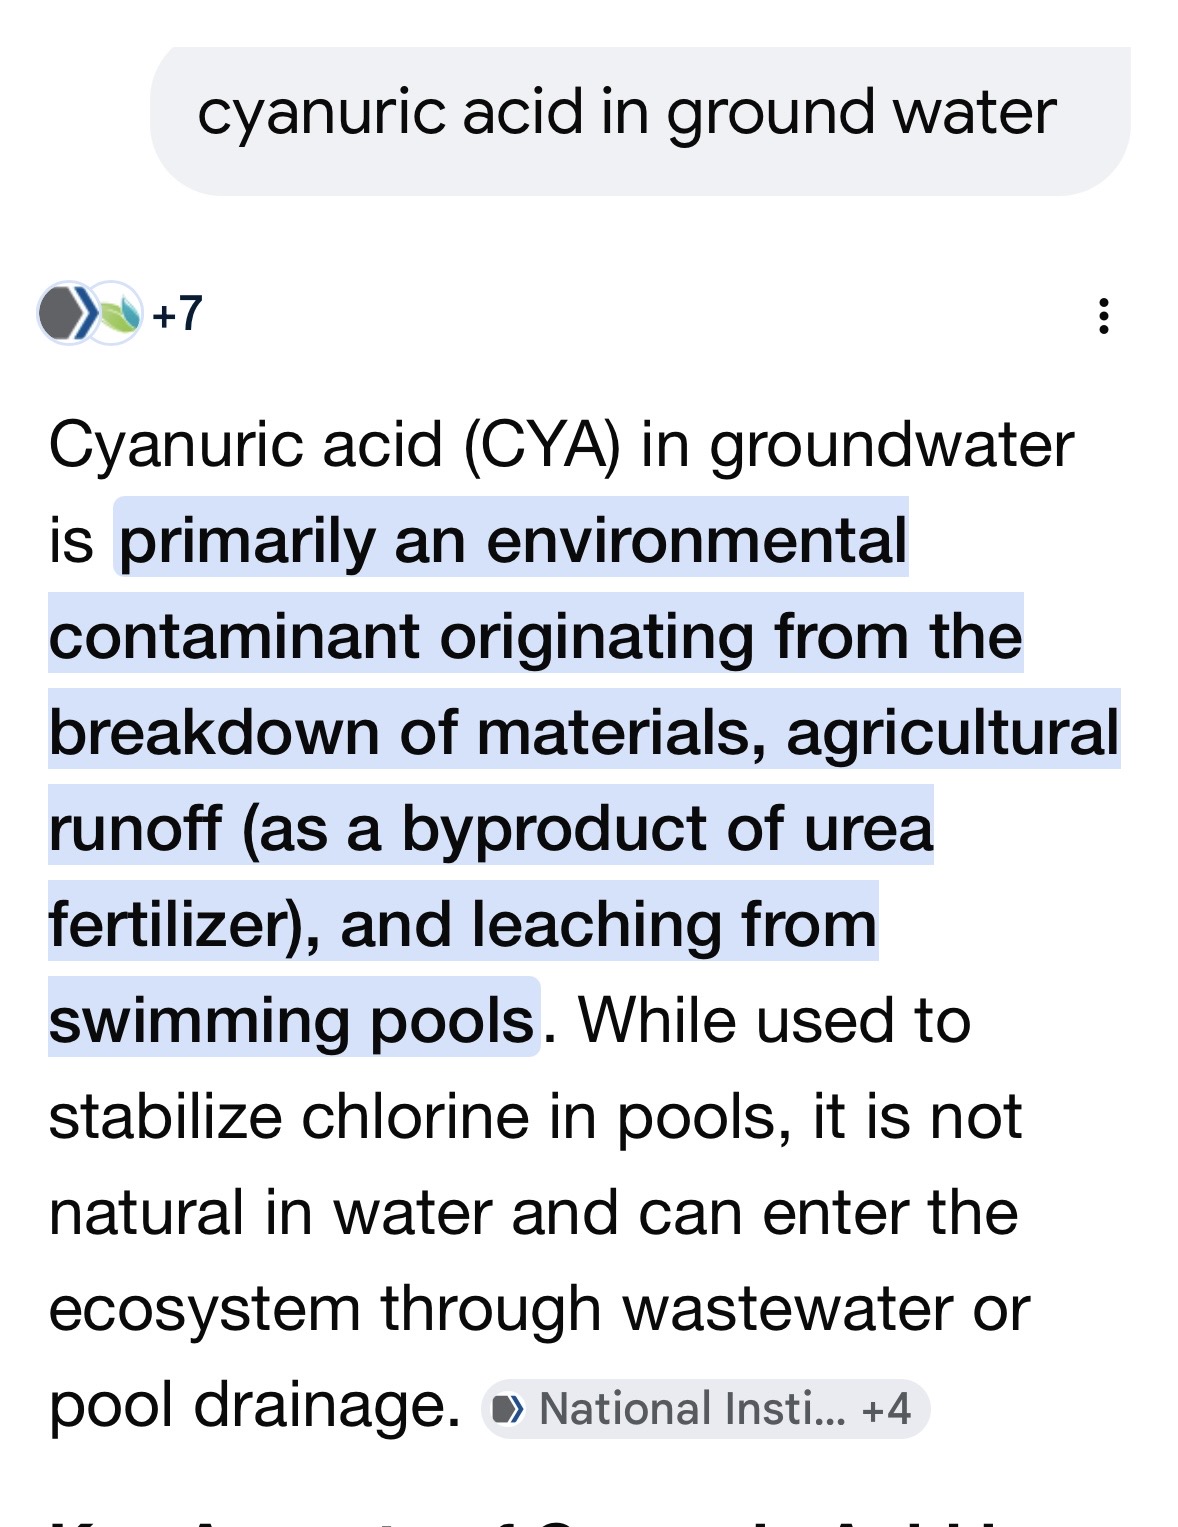Screen dimensions: 1178x1527
Task: Tap the highlighted phrase "swimming pools"
Action: (x=291, y=1021)
